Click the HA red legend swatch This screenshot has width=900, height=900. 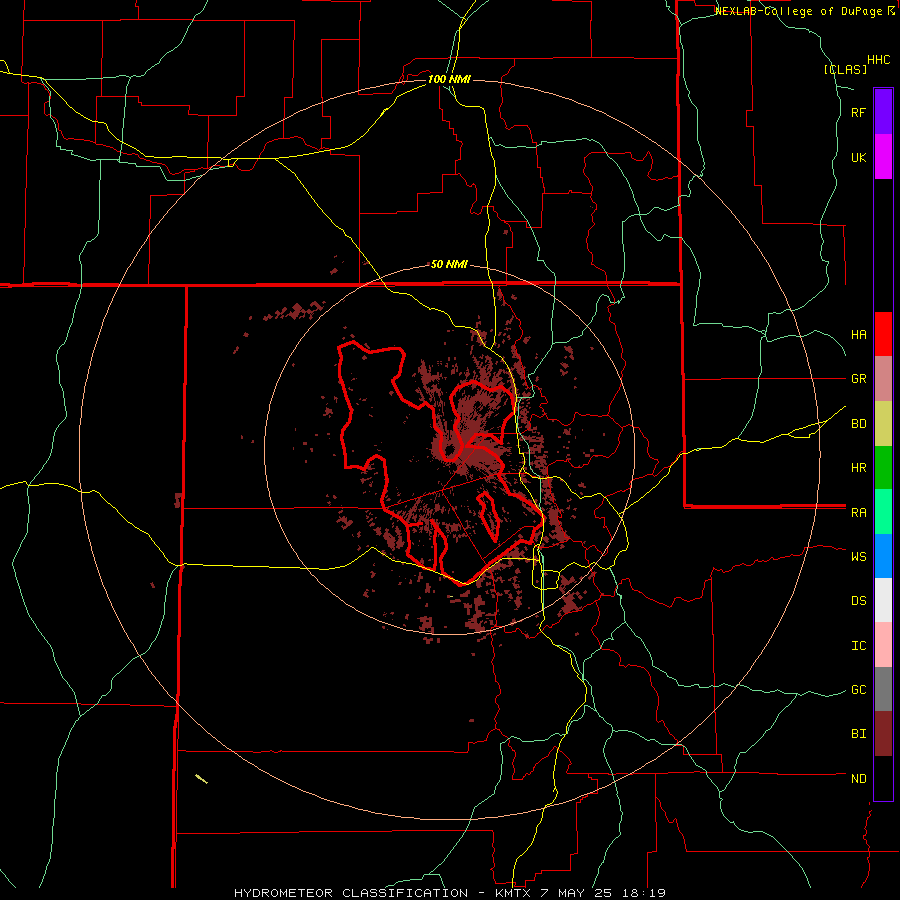pos(883,334)
